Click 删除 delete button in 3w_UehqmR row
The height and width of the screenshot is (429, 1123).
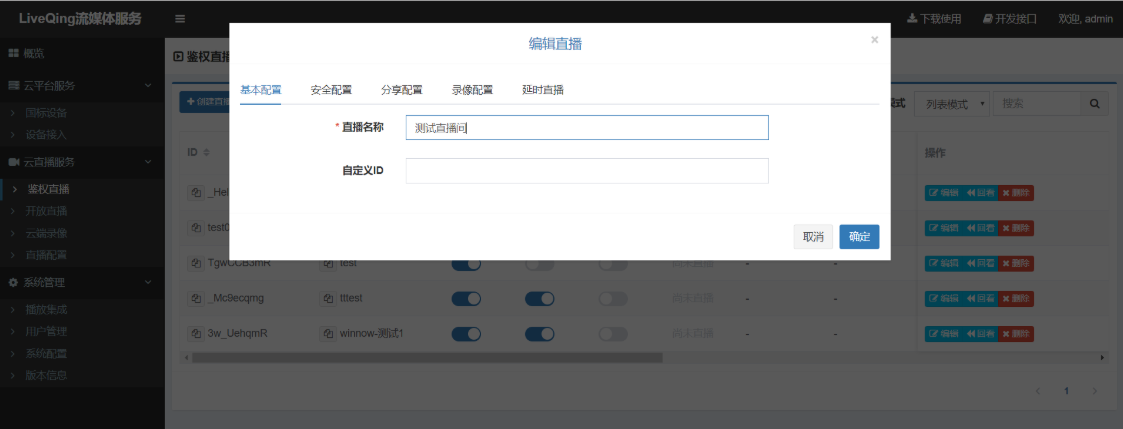coord(1016,334)
